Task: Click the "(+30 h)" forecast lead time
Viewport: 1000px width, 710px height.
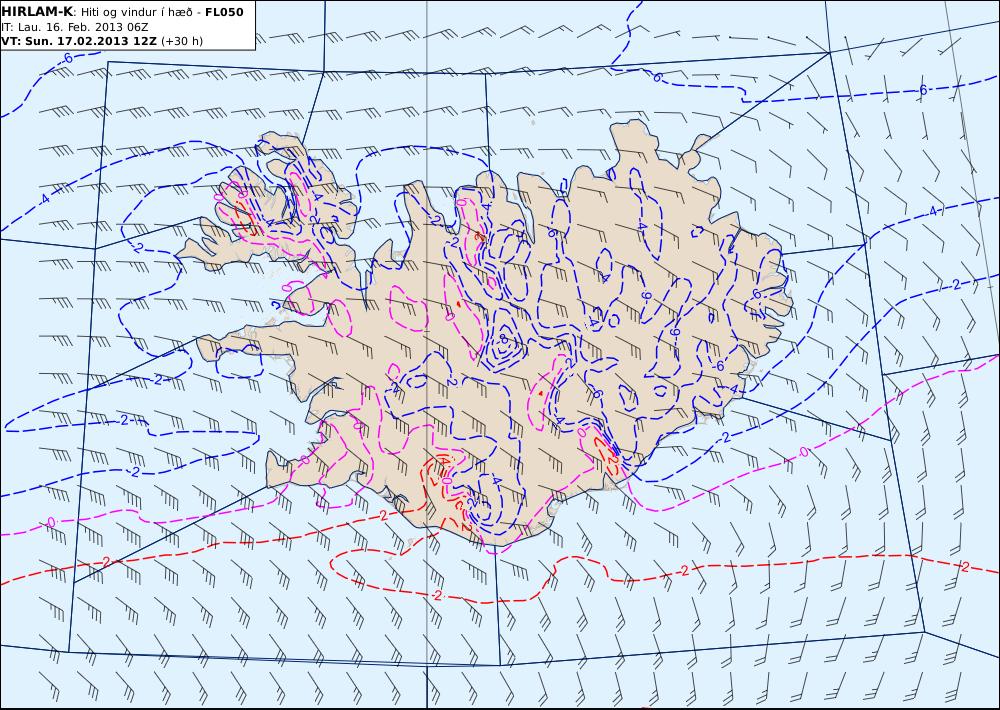Action: pyautogui.click(x=182, y=41)
